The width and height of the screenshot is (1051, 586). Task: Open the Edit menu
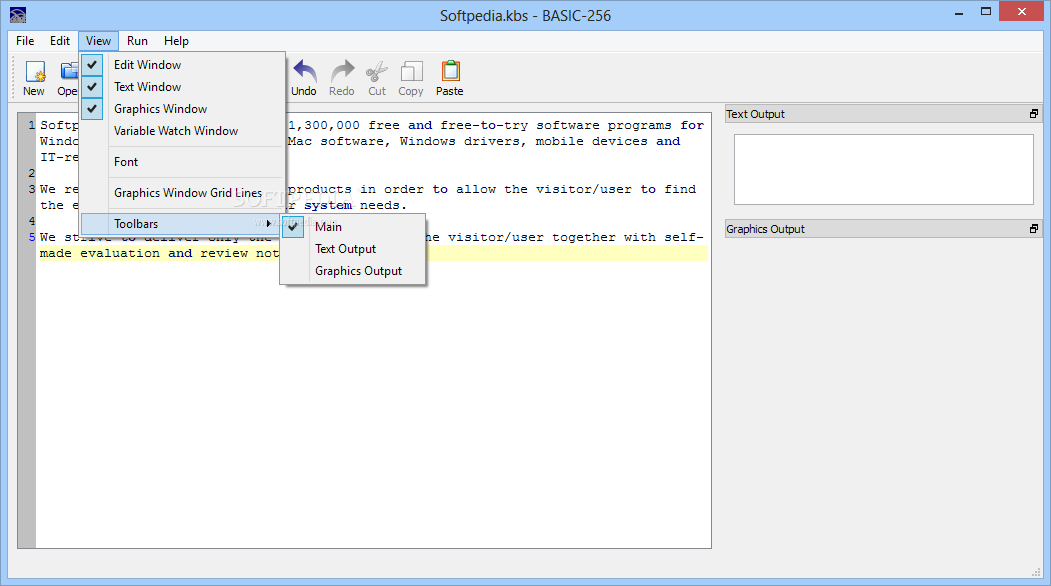coord(60,41)
